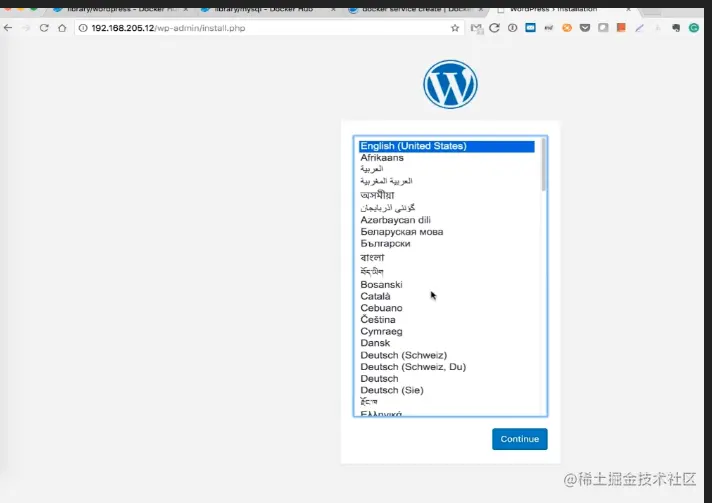
Task: Select Azərbaycan dili language option
Action: pos(396,220)
